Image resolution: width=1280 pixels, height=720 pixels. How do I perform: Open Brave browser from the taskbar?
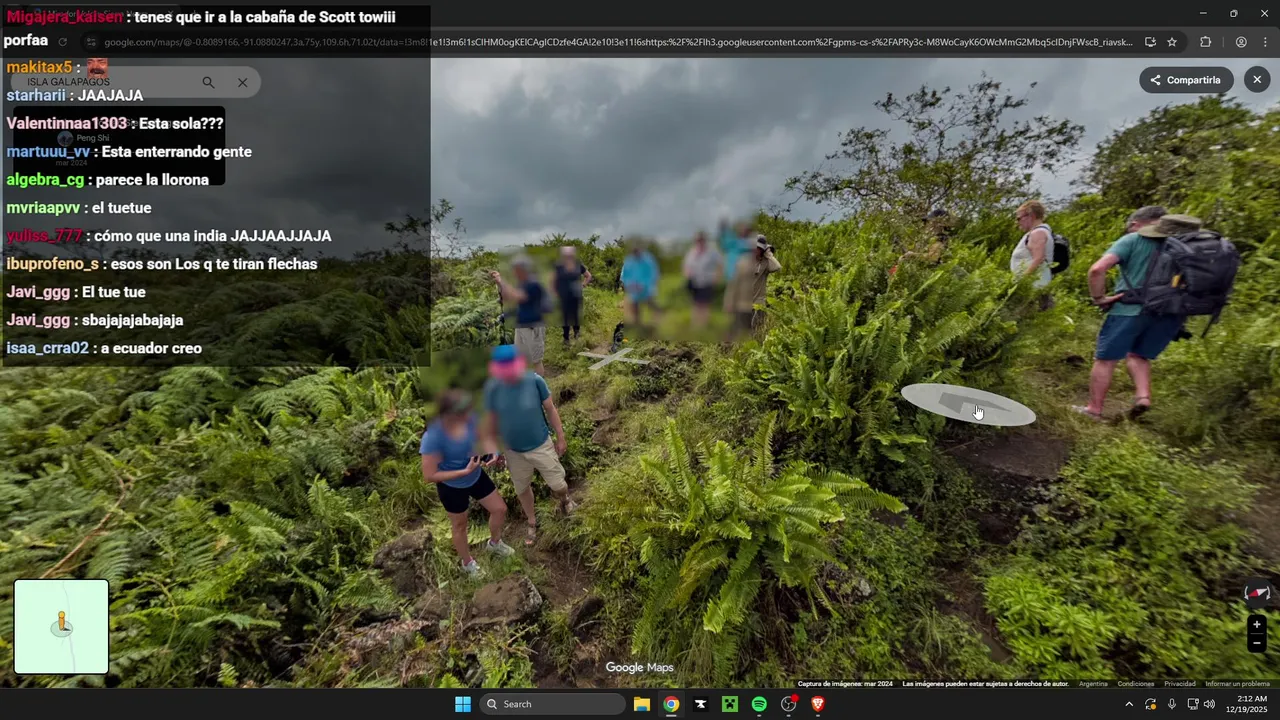coord(818,704)
